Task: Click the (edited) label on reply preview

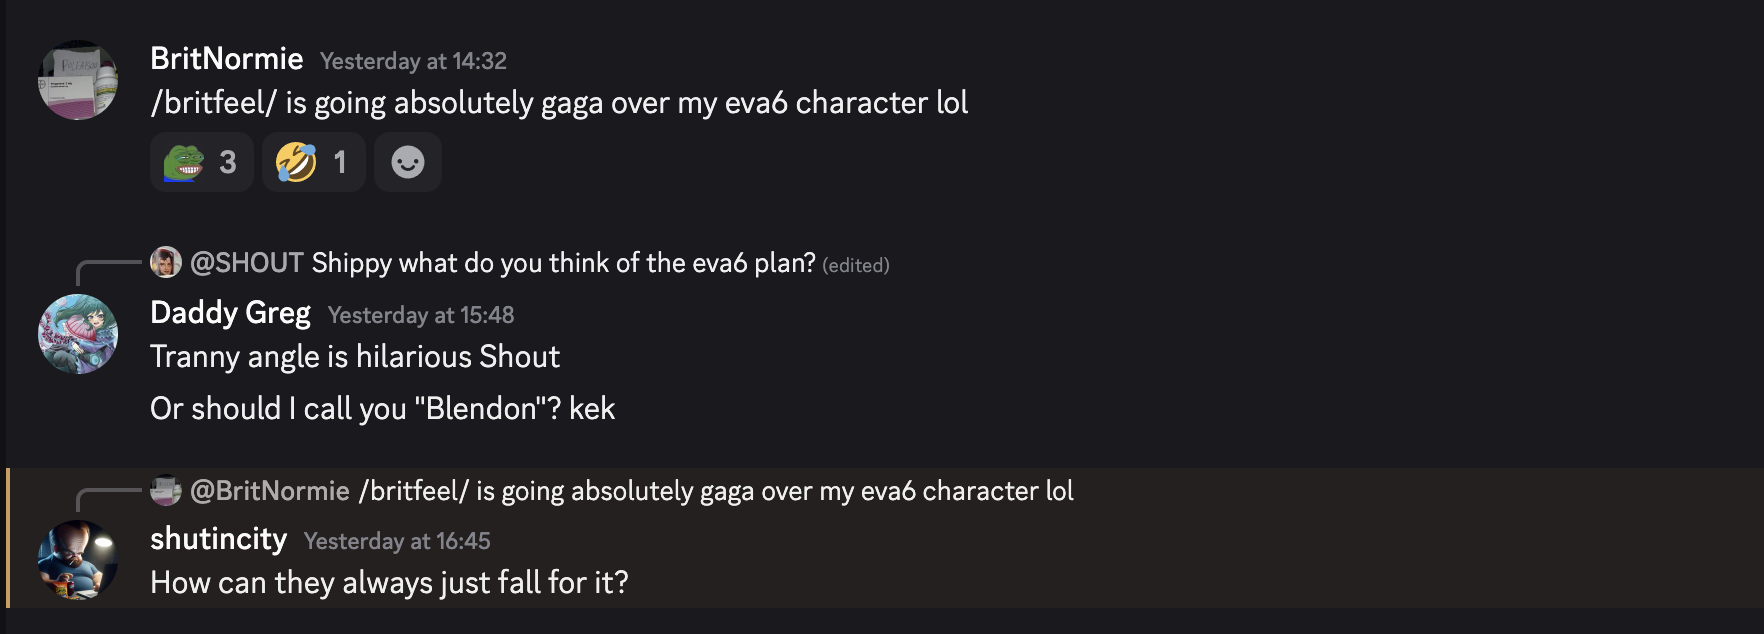Action: tap(856, 265)
